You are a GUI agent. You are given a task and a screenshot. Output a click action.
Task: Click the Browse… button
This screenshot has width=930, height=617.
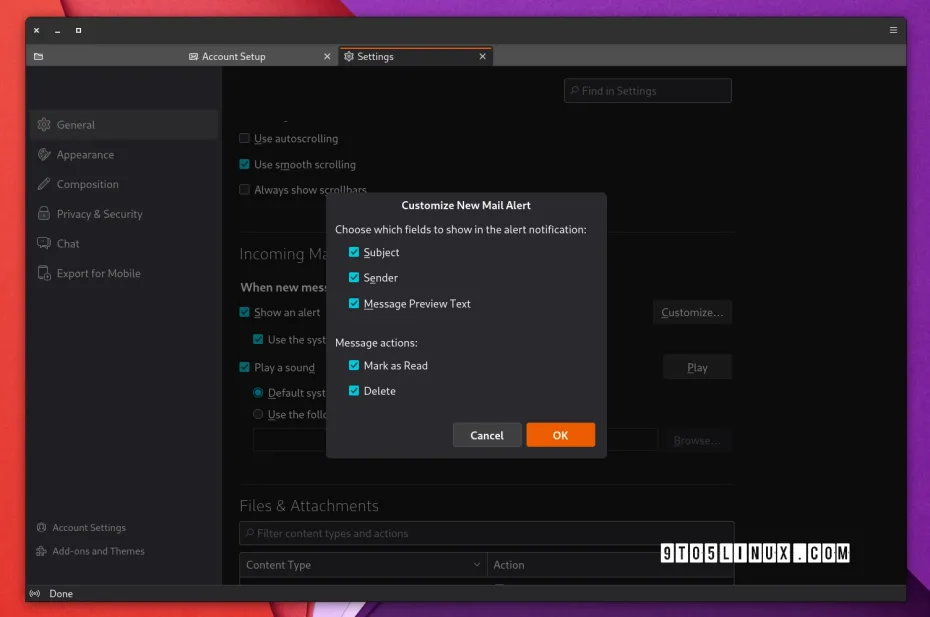click(x=697, y=440)
